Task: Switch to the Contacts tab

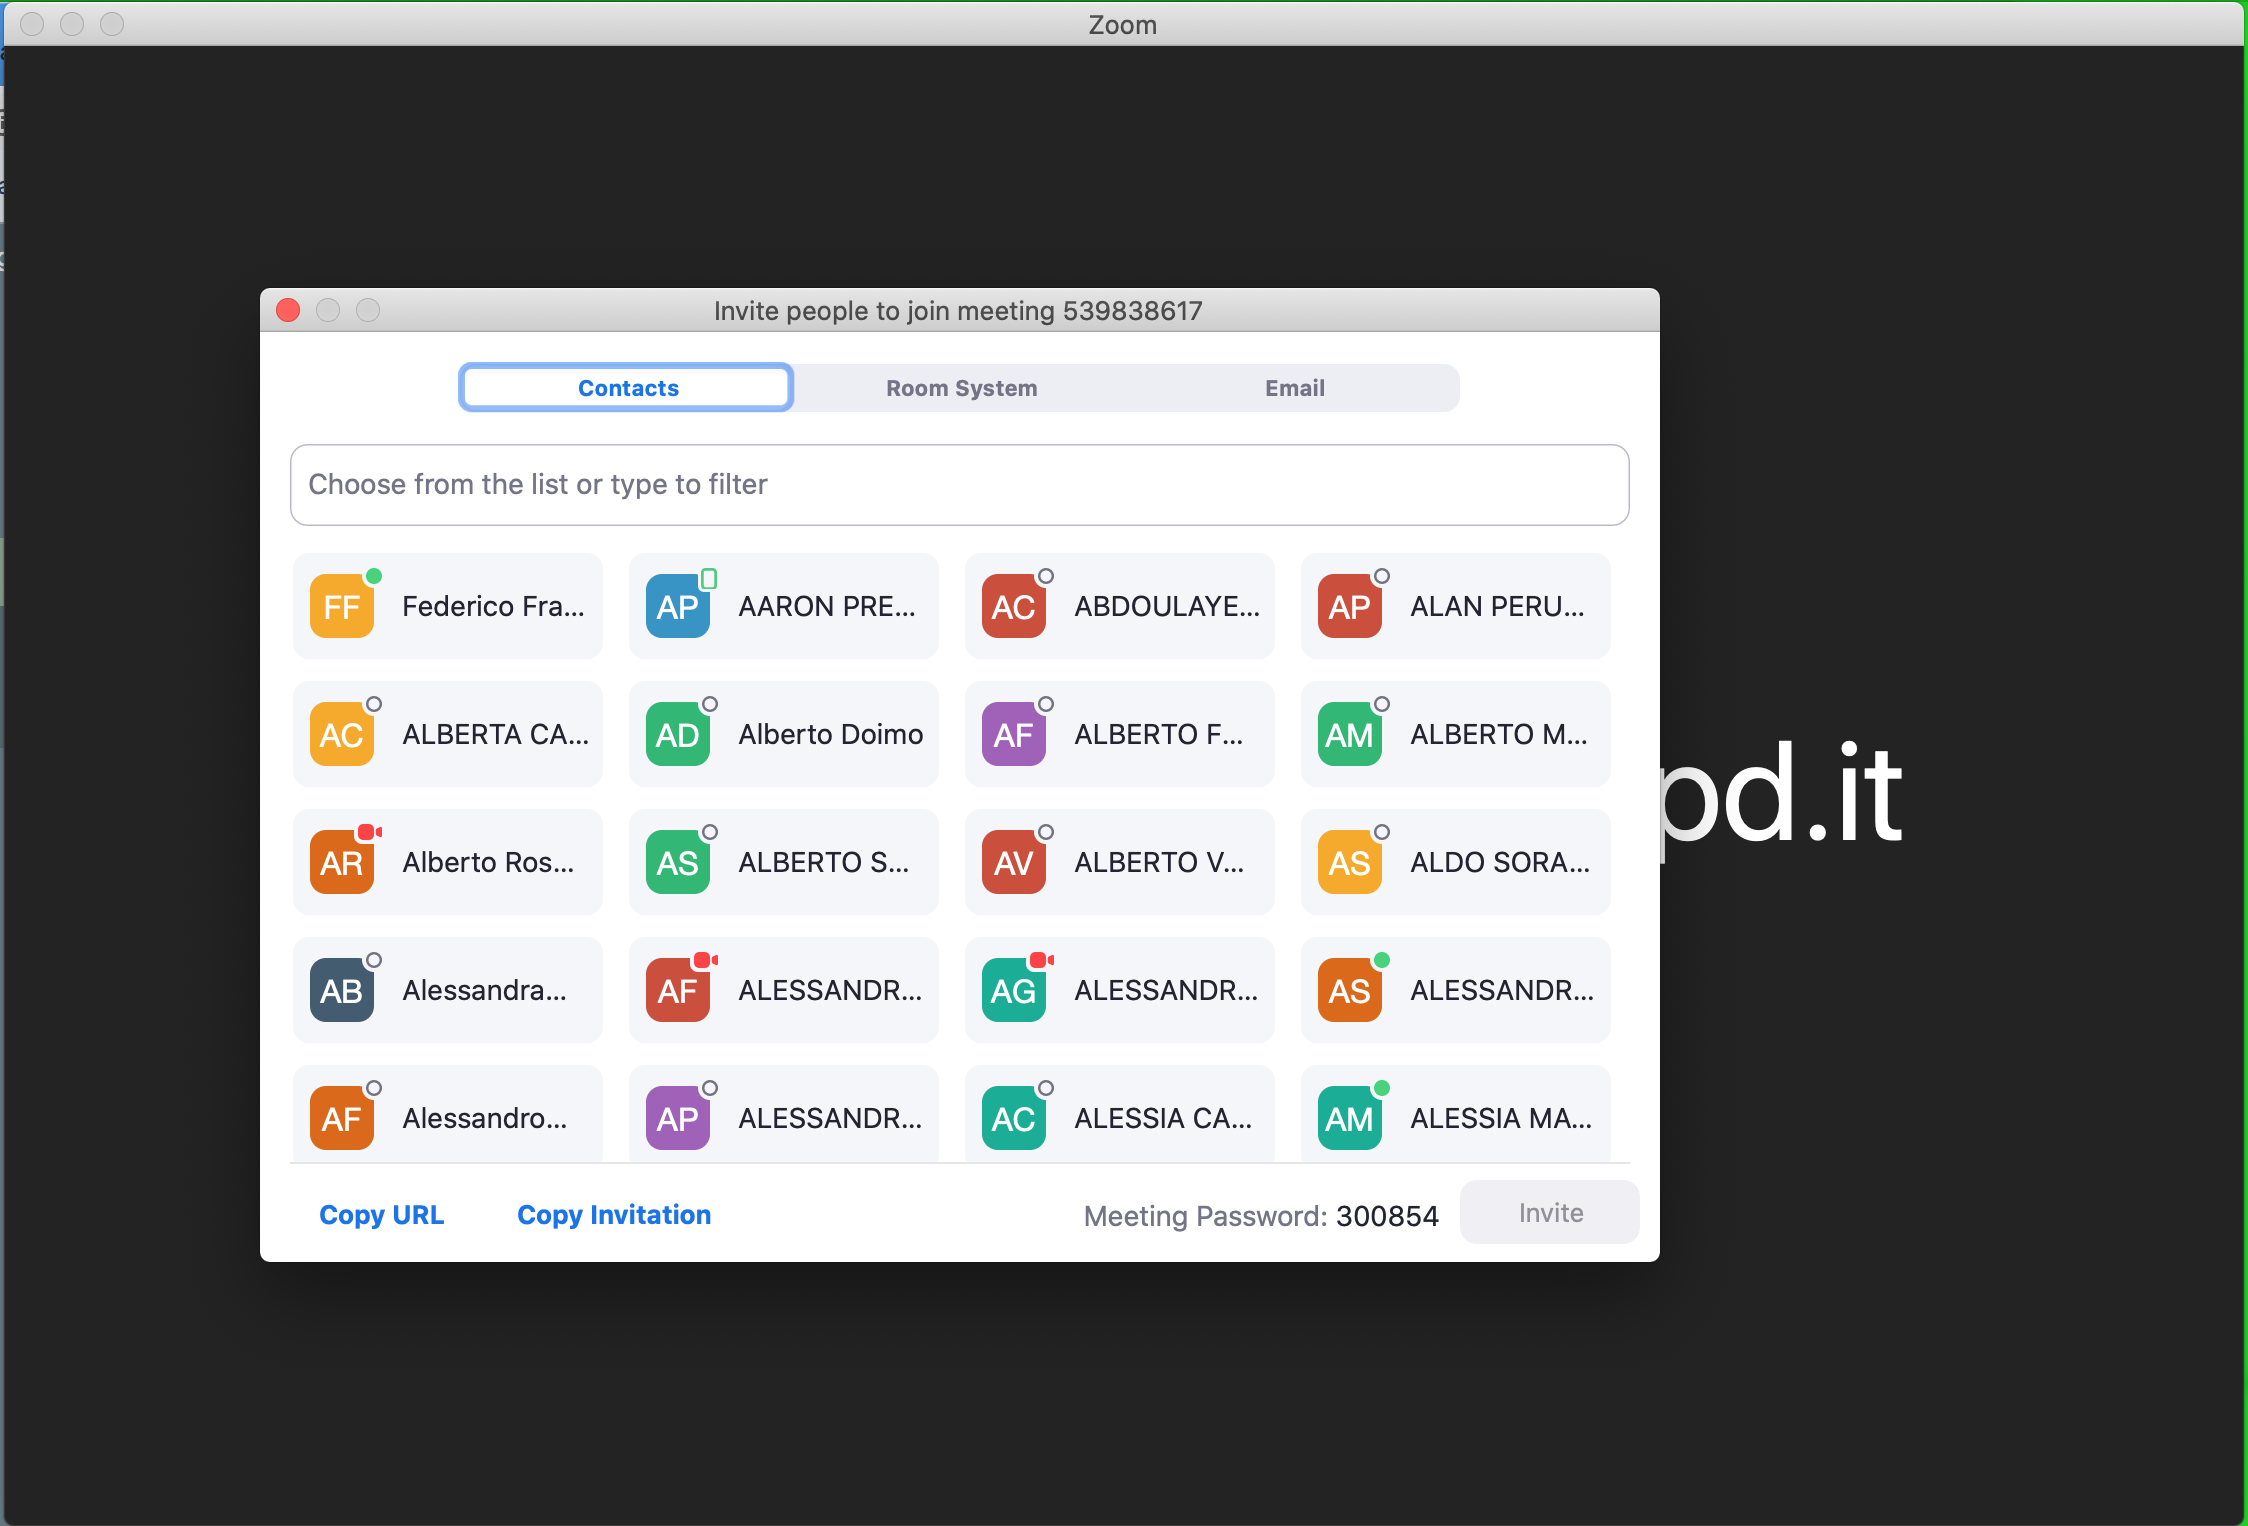Action: click(627, 388)
